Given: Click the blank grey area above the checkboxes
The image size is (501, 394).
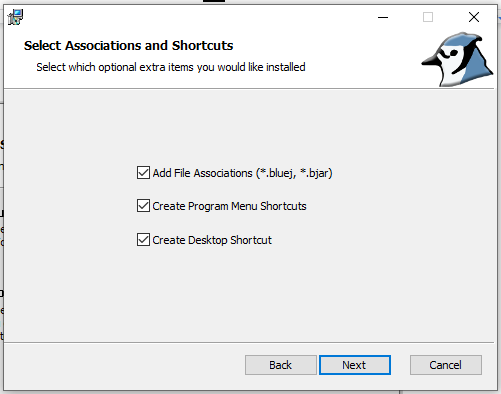Looking at the screenshot, I should (249, 127).
